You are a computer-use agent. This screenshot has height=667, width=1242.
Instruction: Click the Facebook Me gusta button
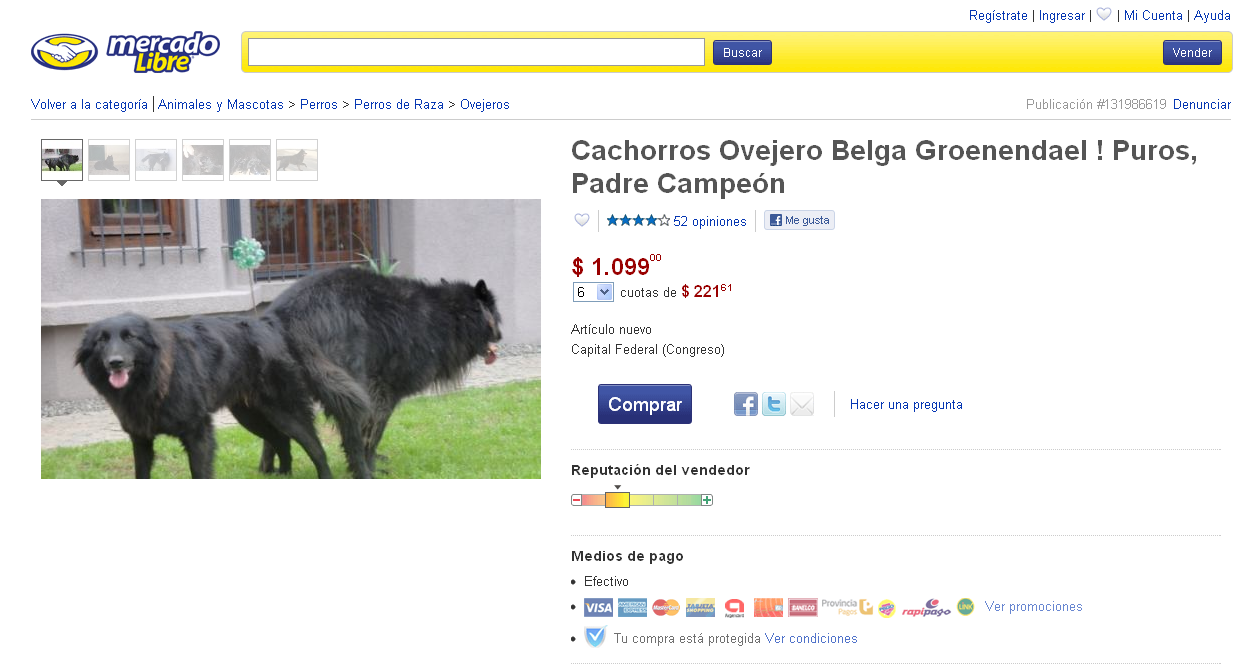click(799, 220)
